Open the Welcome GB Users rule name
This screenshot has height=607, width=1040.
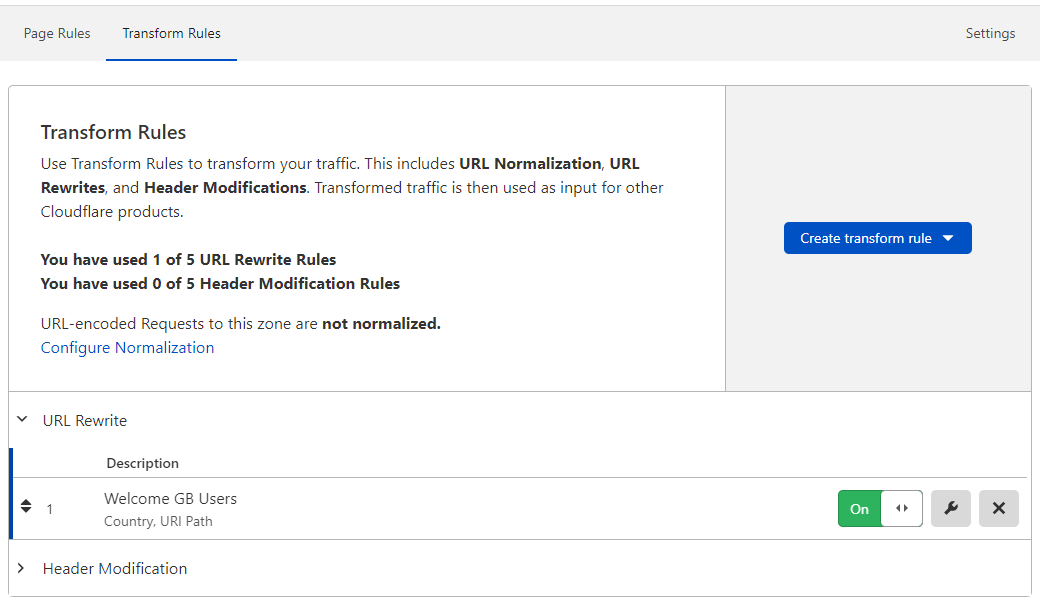pyautogui.click(x=170, y=498)
